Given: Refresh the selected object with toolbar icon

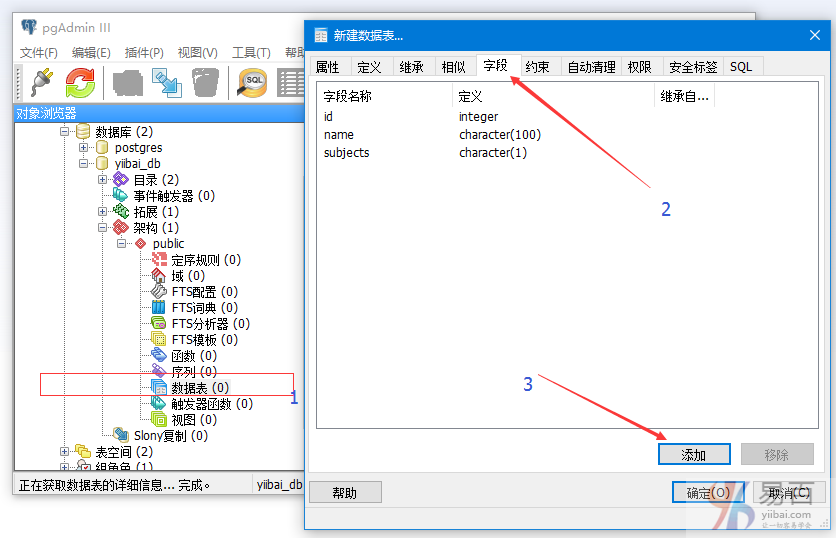Looking at the screenshot, I should pos(80,82).
